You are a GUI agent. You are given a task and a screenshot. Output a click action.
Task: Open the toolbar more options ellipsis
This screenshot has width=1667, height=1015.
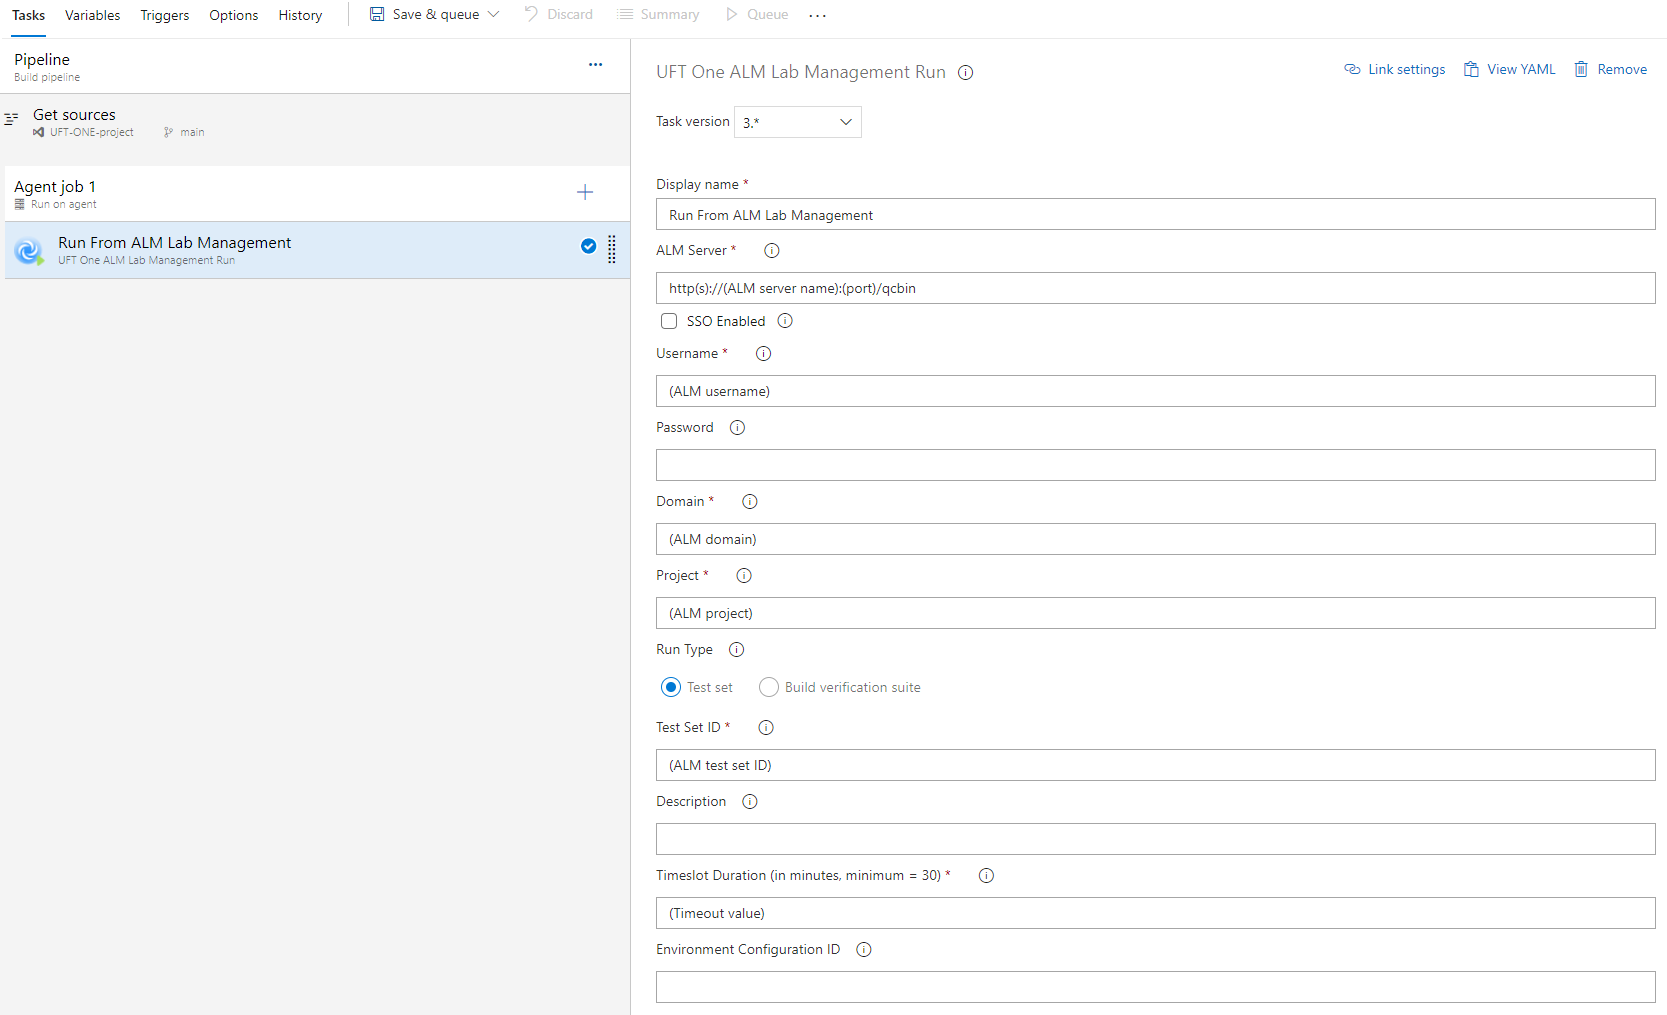[817, 16]
